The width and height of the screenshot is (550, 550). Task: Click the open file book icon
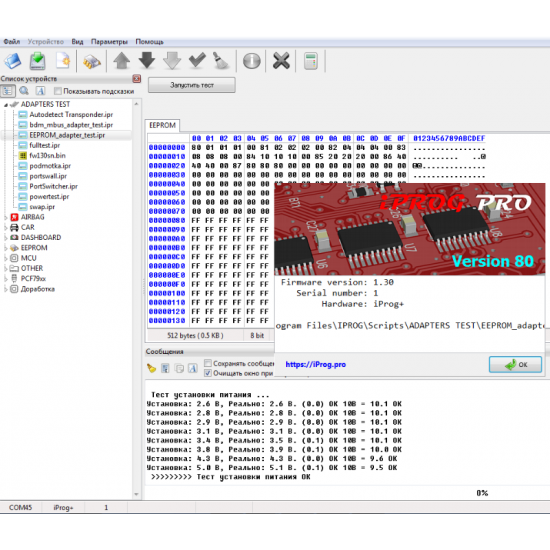[13, 61]
